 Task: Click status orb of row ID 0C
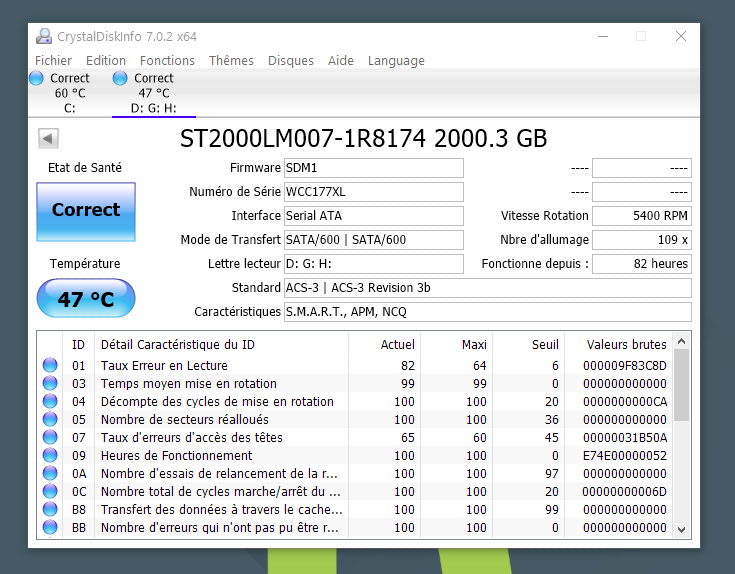point(50,491)
